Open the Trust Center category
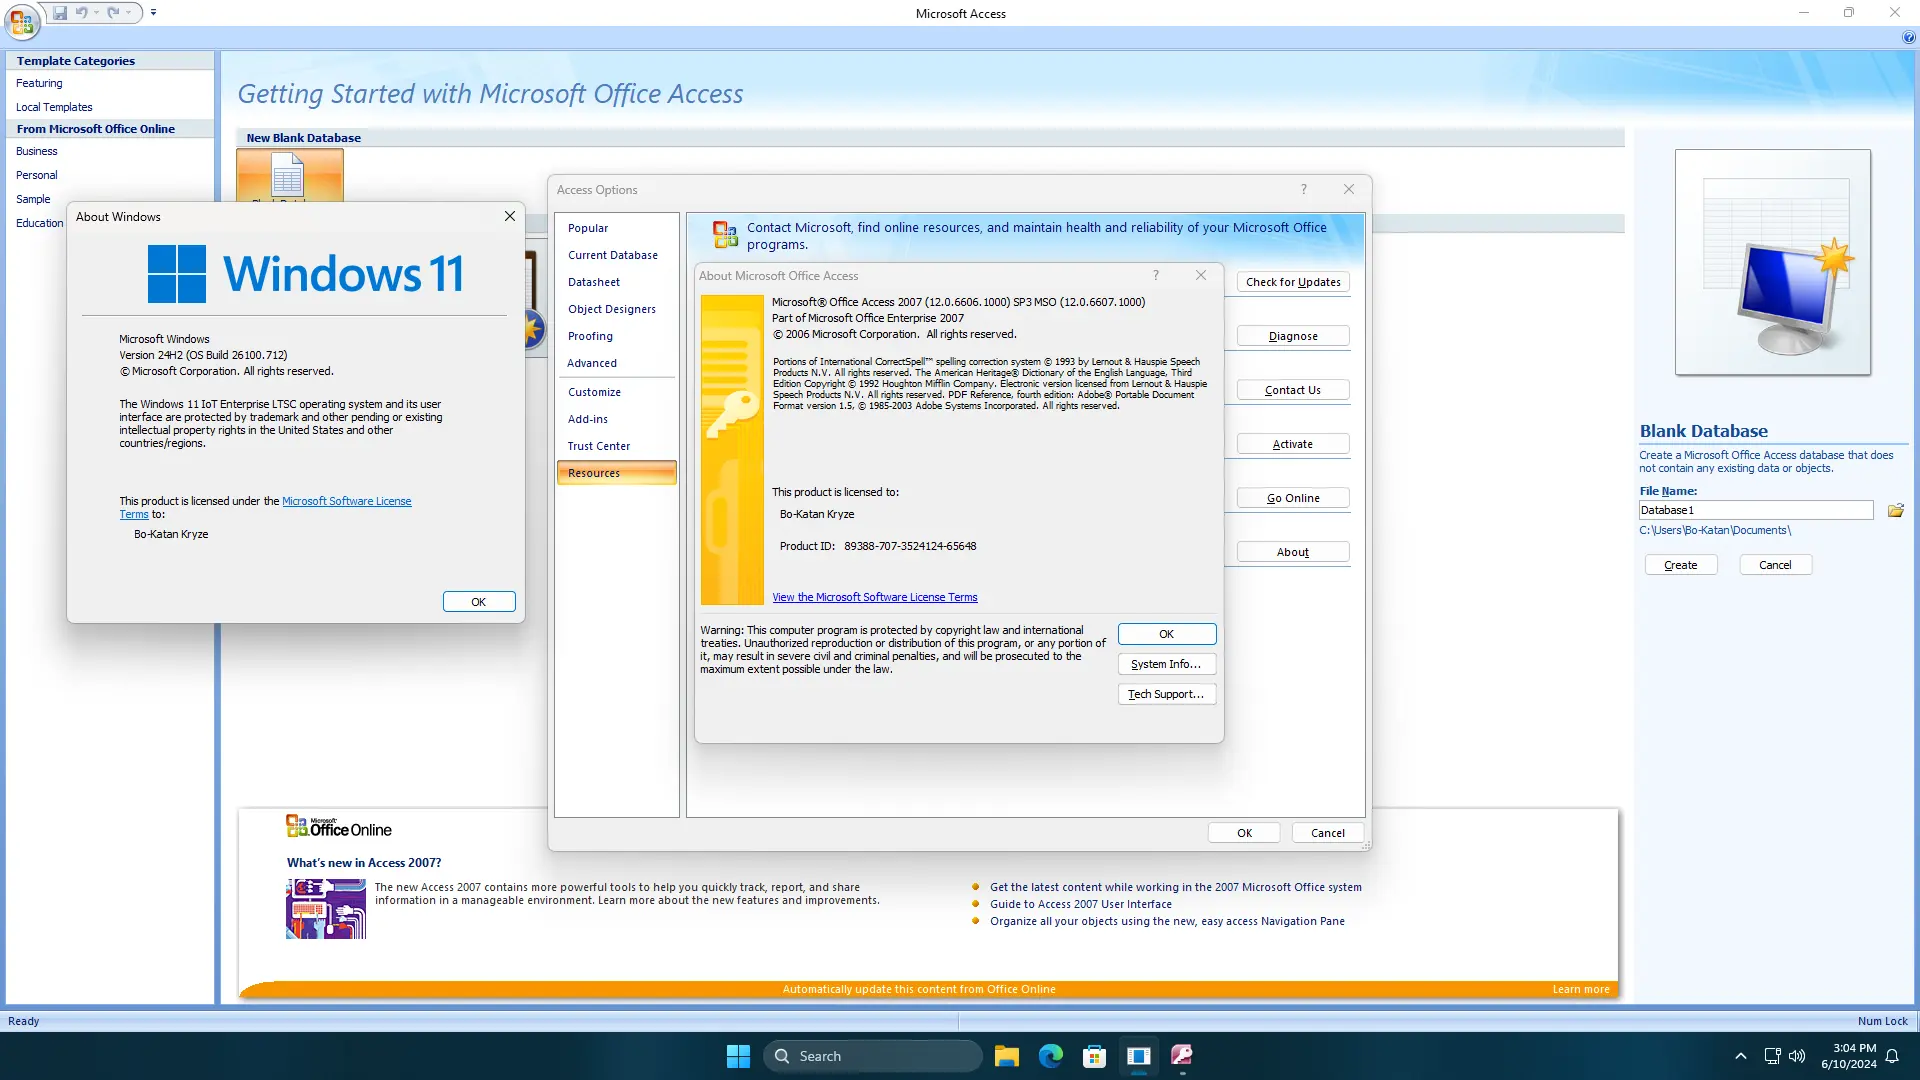The width and height of the screenshot is (1920, 1080). coord(616,446)
